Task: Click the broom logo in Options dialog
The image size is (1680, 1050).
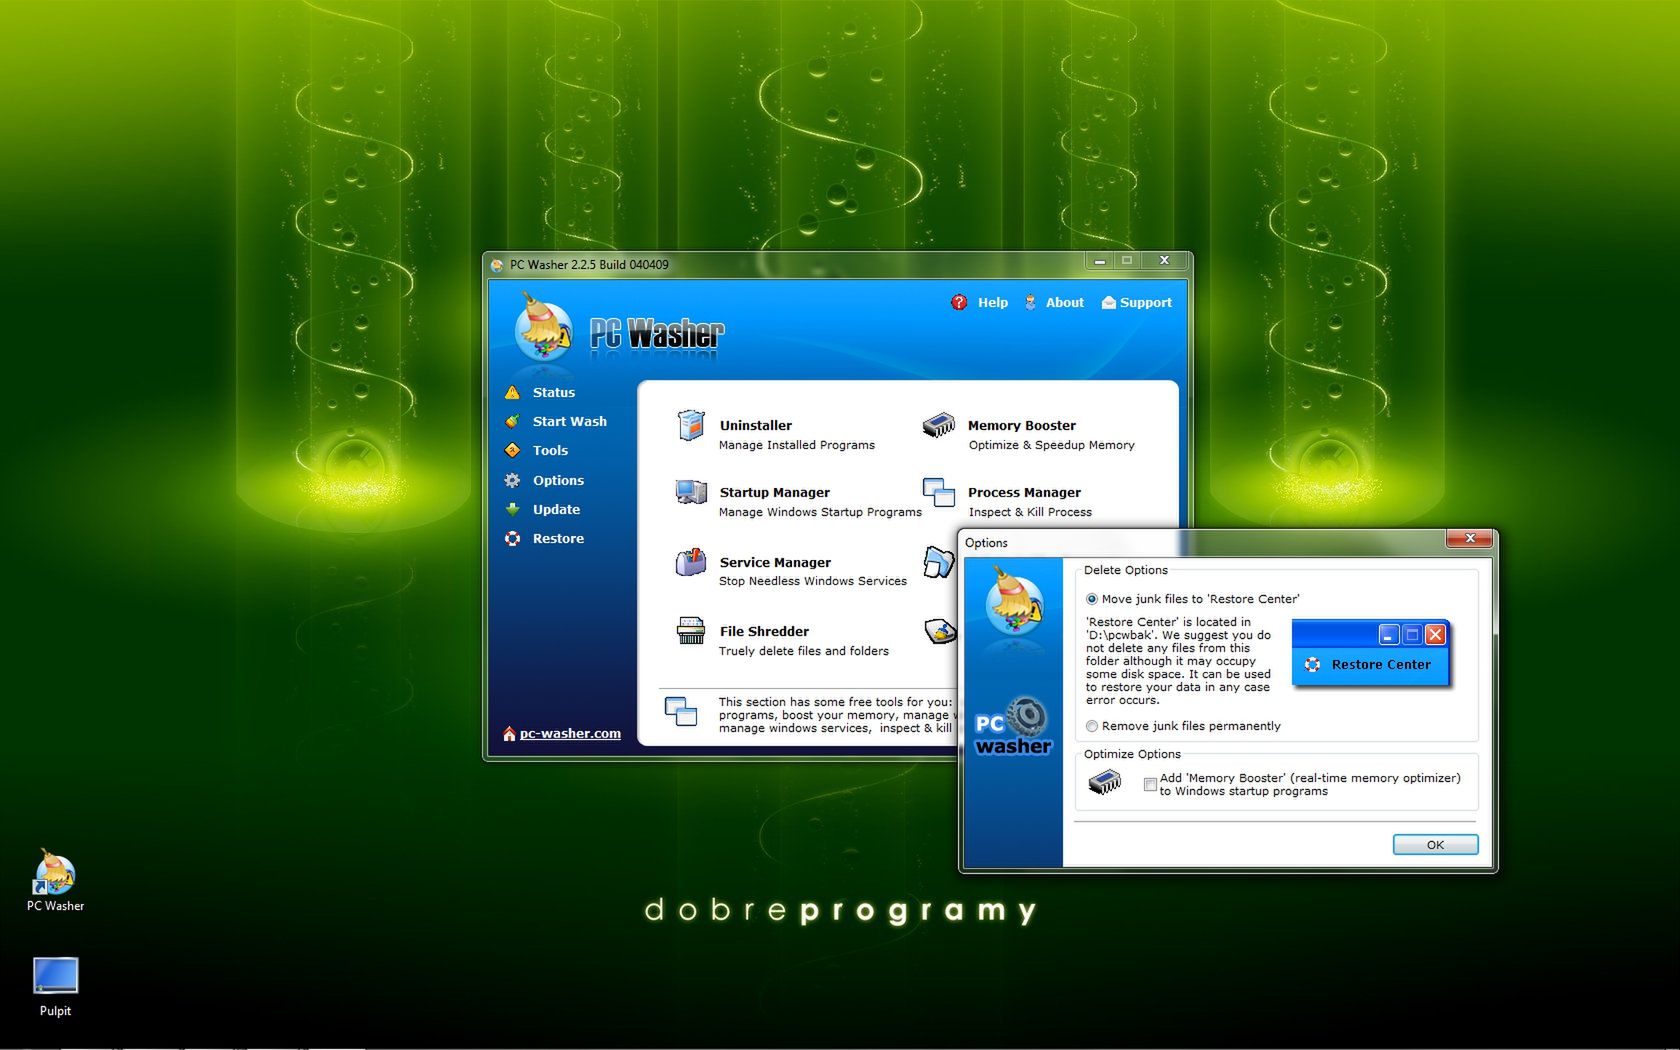Action: click(1013, 600)
